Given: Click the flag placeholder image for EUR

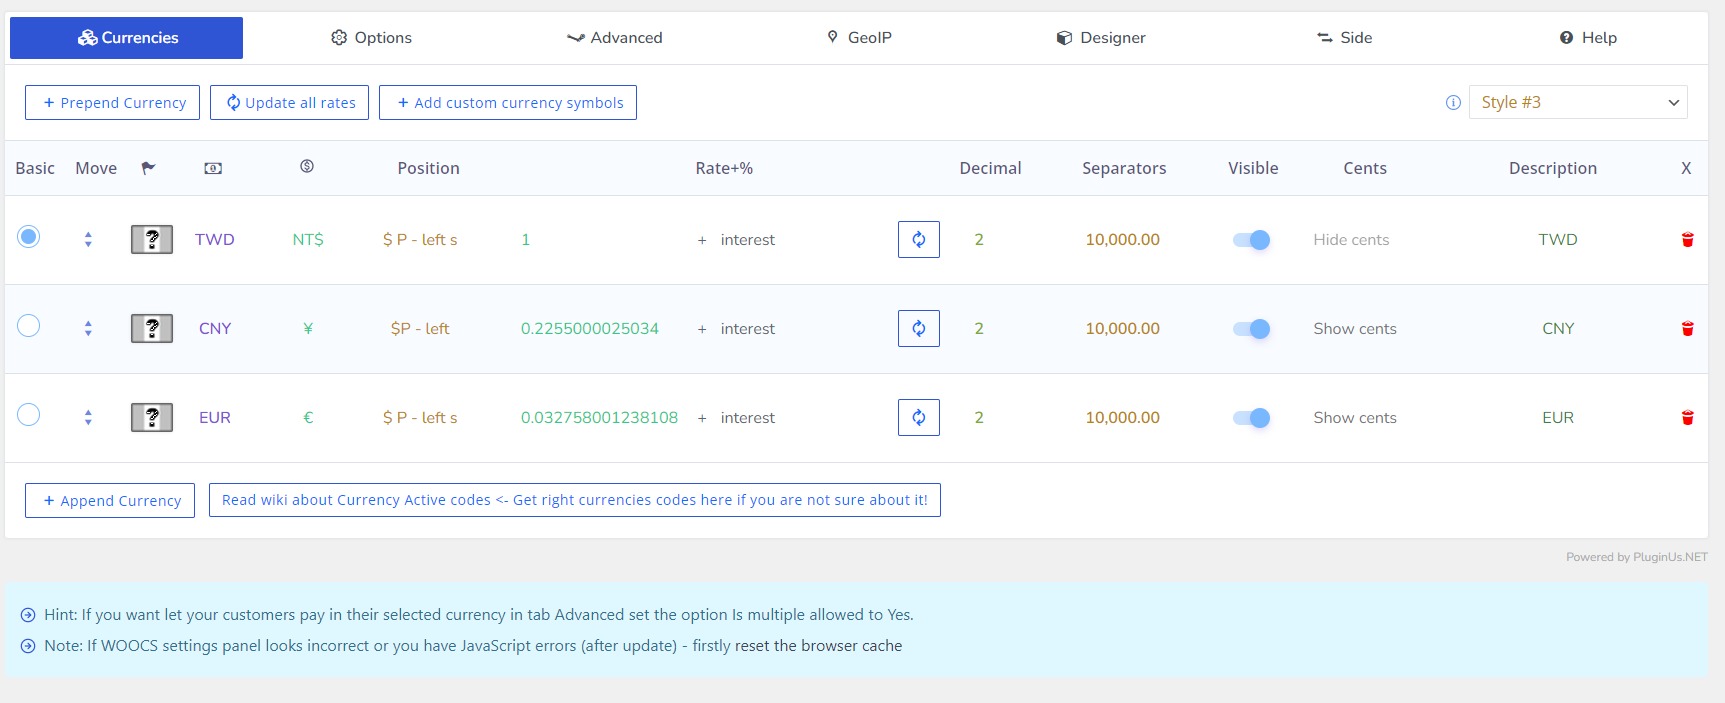Looking at the screenshot, I should (x=152, y=418).
